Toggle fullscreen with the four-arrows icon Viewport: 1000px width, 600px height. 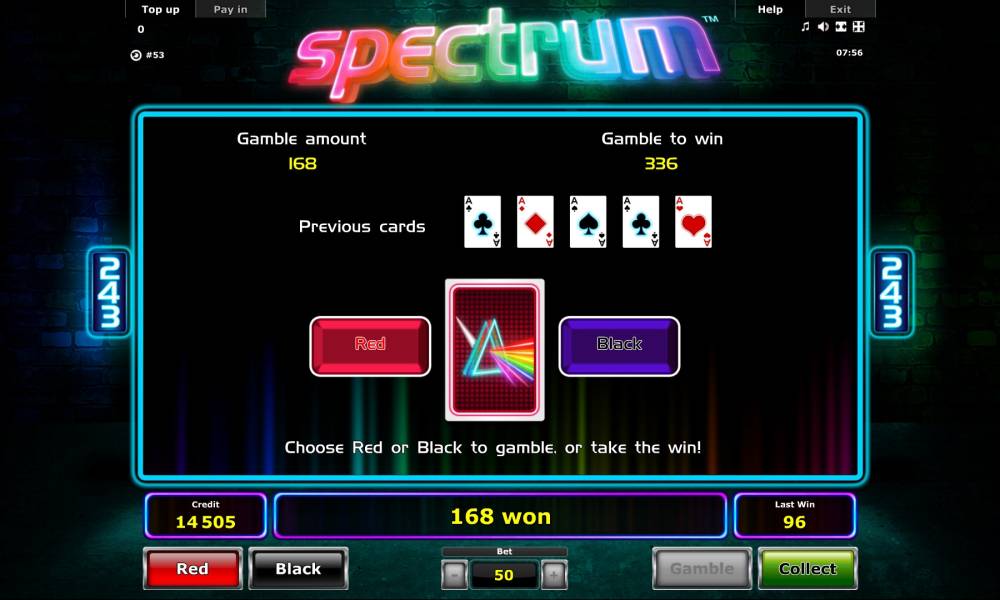(859, 26)
